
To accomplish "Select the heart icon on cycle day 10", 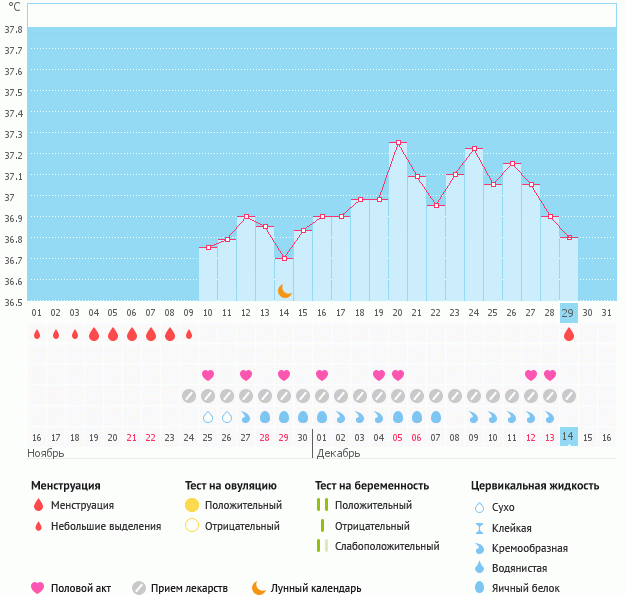I will pyautogui.click(x=208, y=375).
